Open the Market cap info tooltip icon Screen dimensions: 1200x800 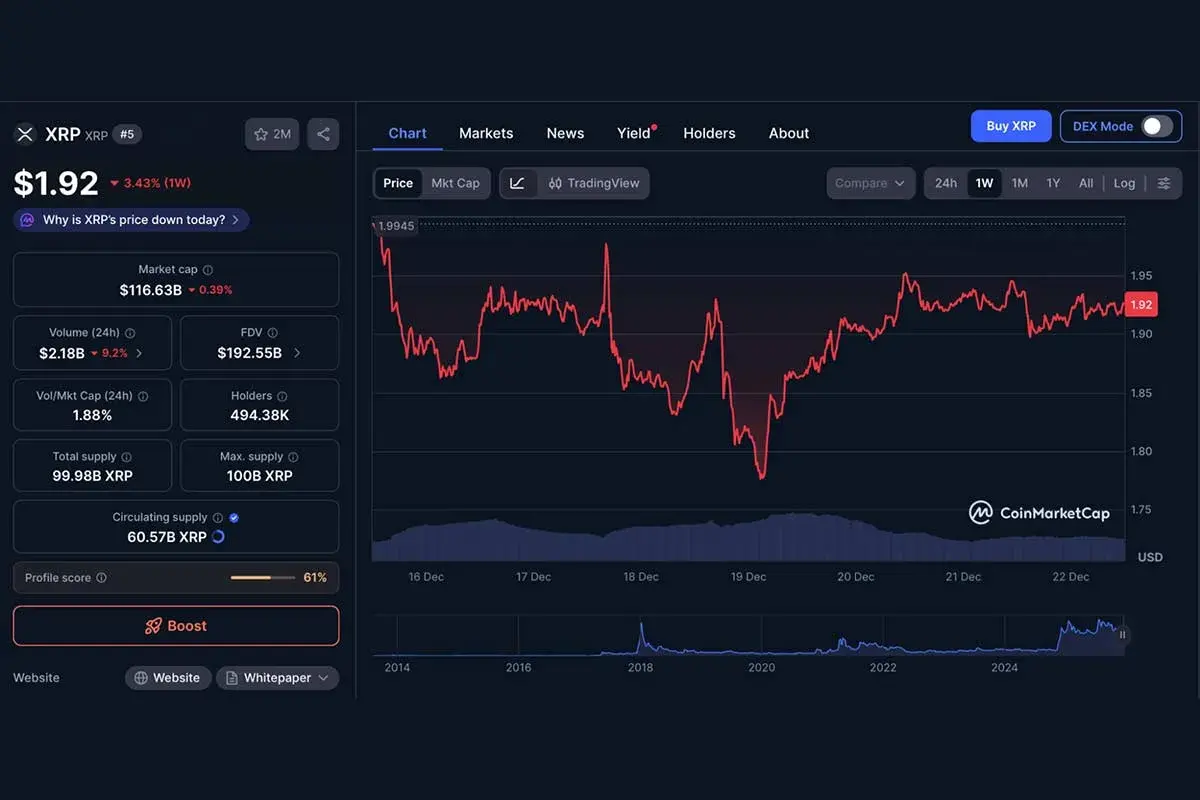[x=207, y=269]
